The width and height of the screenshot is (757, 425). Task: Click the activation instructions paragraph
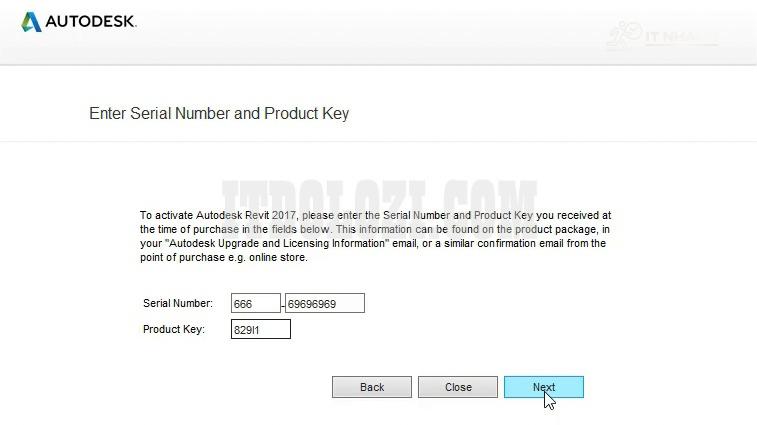pos(374,236)
